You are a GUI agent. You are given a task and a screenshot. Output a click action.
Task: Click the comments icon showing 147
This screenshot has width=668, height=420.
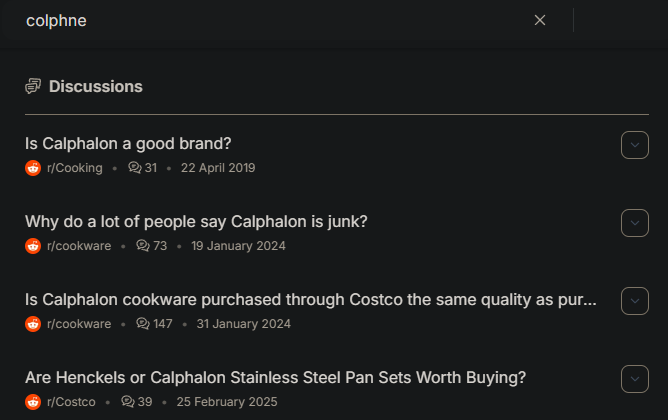(143, 323)
